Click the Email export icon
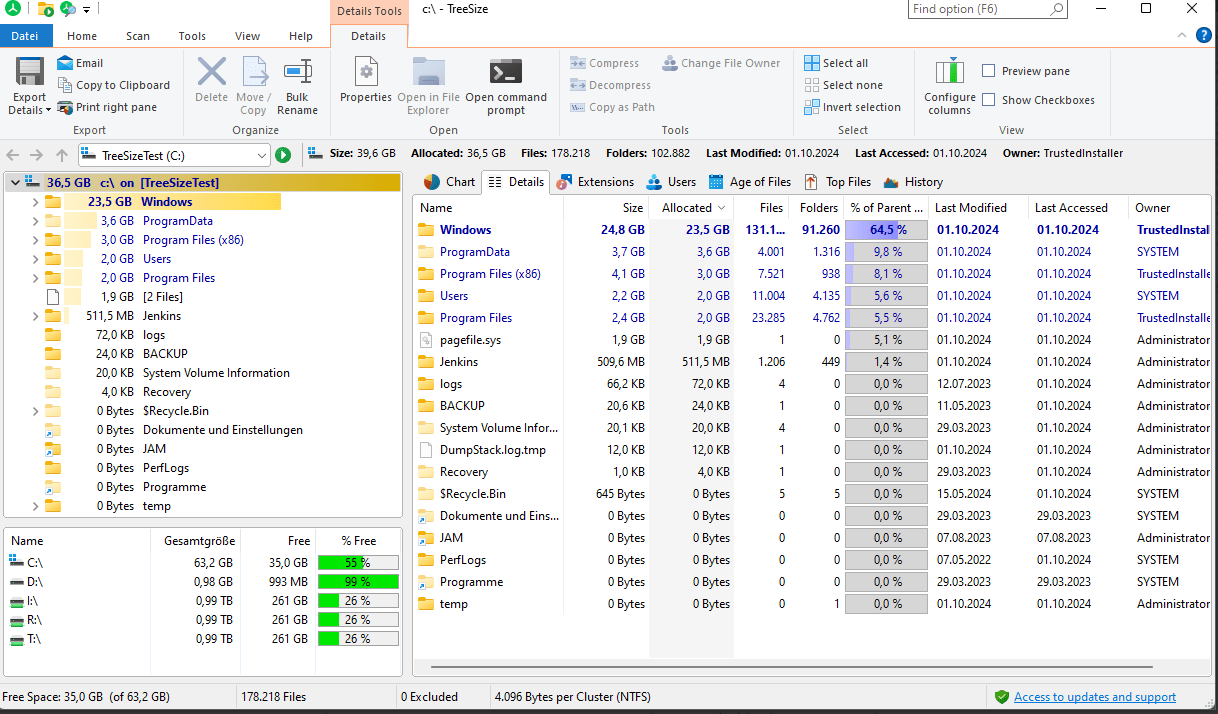 coord(66,63)
